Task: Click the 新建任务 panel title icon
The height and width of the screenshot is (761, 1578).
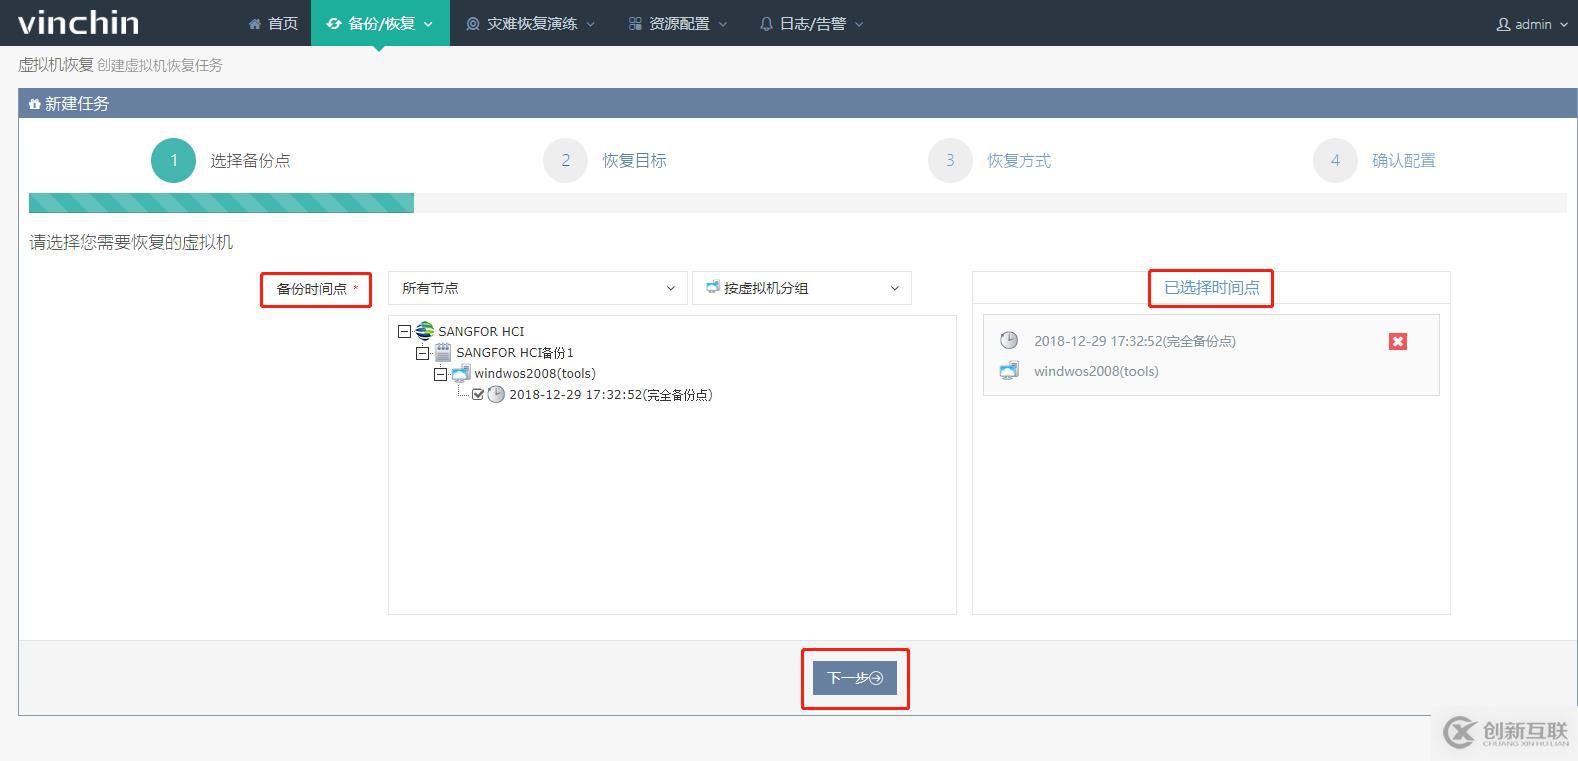Action: tap(35, 104)
